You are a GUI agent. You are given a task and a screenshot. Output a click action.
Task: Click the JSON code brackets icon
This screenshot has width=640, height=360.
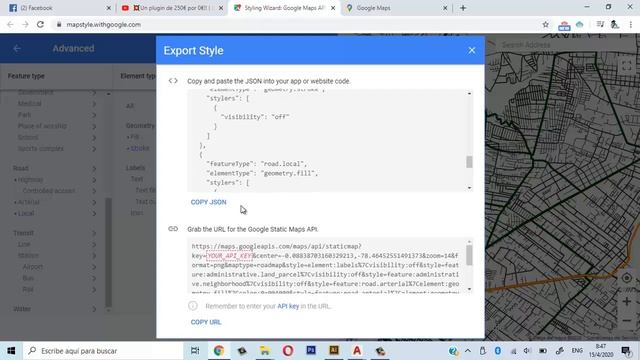coord(173,81)
